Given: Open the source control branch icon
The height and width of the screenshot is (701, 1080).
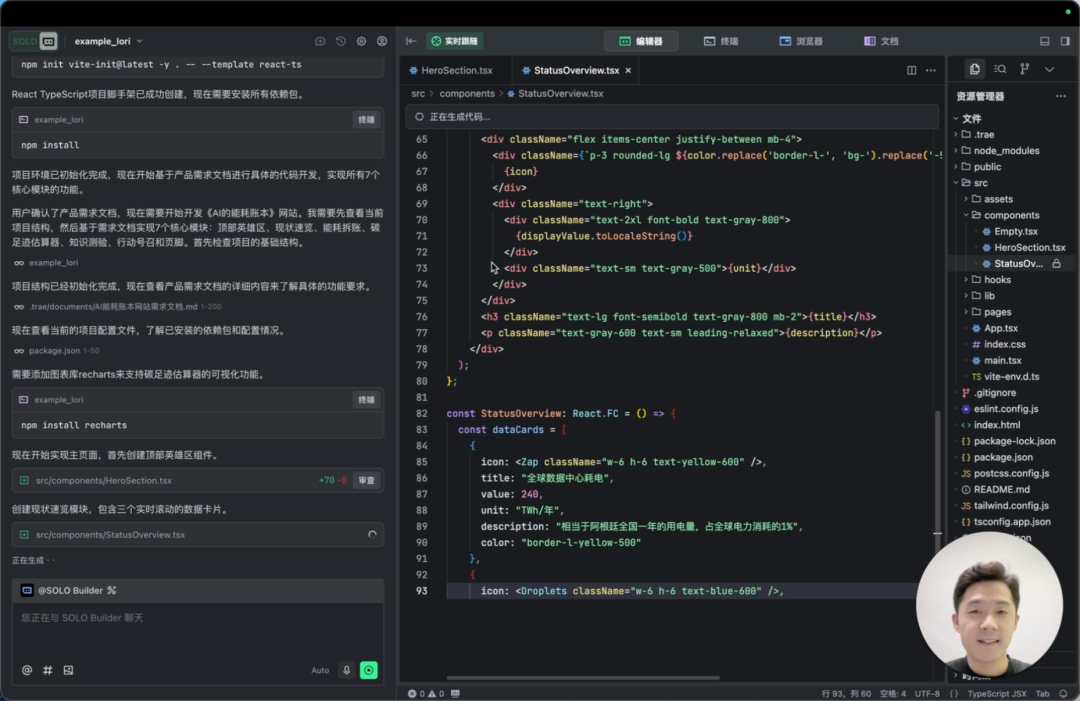Looking at the screenshot, I should [1024, 69].
